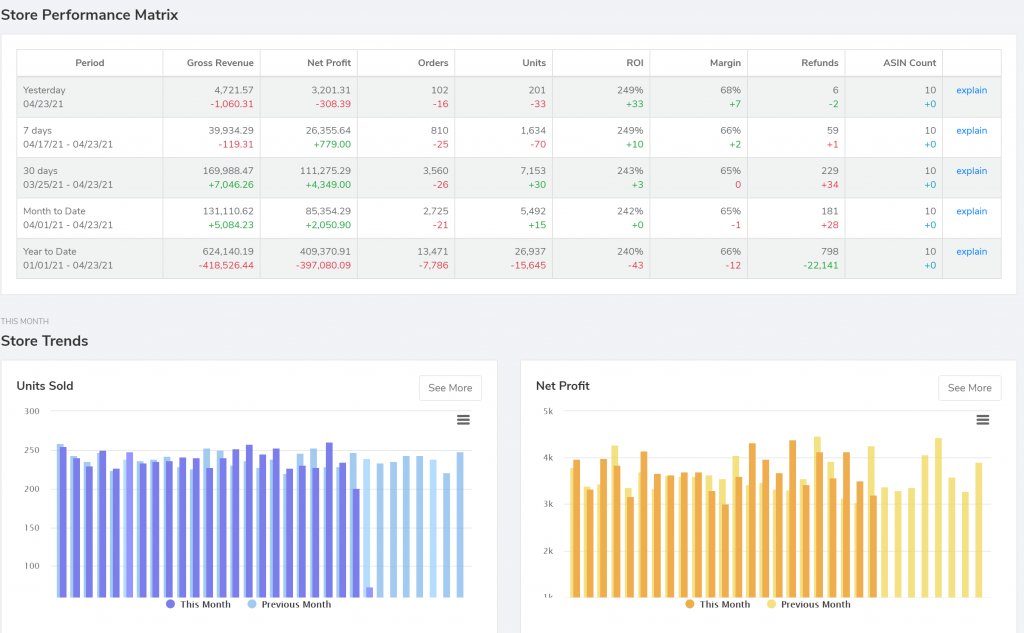This screenshot has width=1024, height=633.
Task: Toggle Previous Month legend in Net Profit chart
Action: (808, 604)
